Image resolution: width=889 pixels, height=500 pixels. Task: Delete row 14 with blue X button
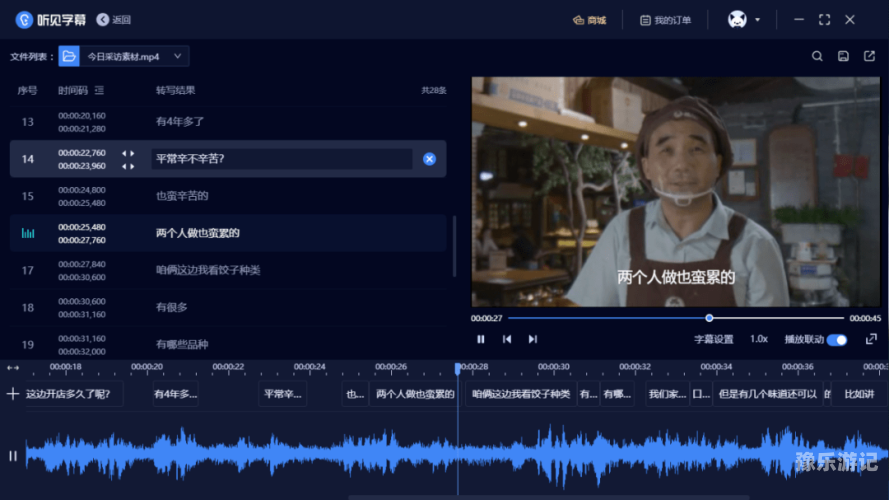click(x=429, y=159)
